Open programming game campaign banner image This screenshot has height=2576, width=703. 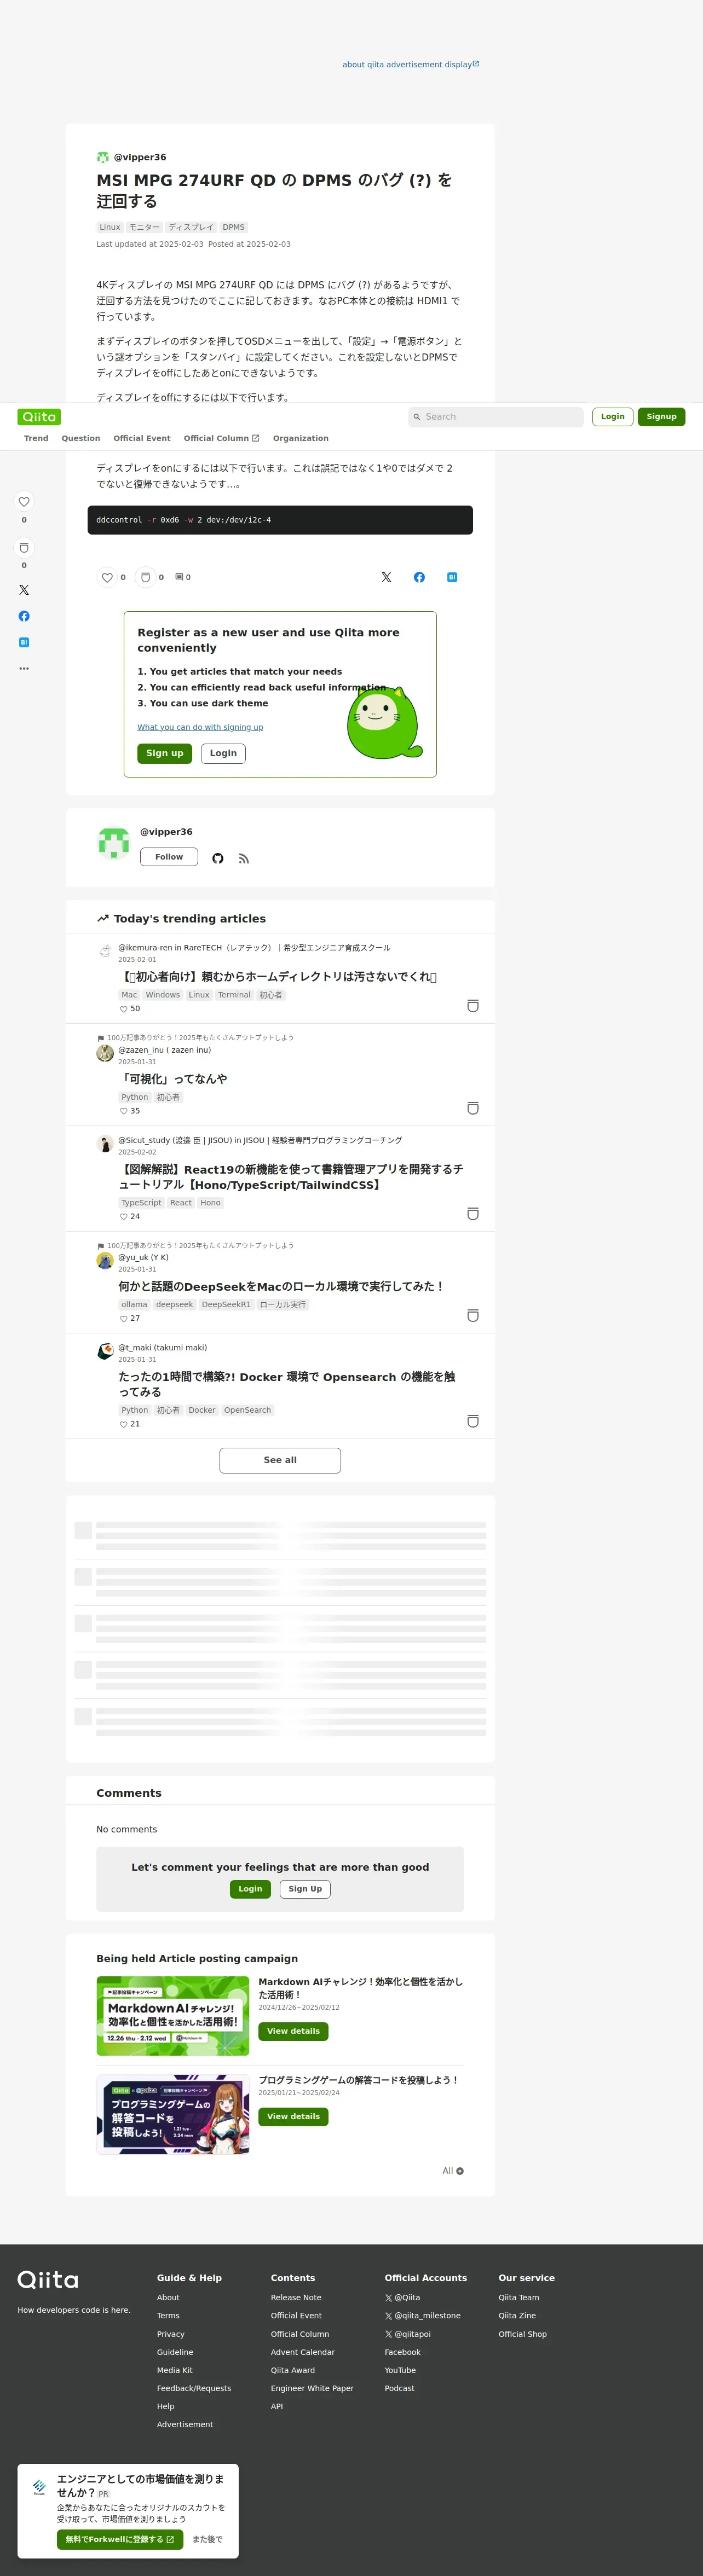click(173, 2114)
